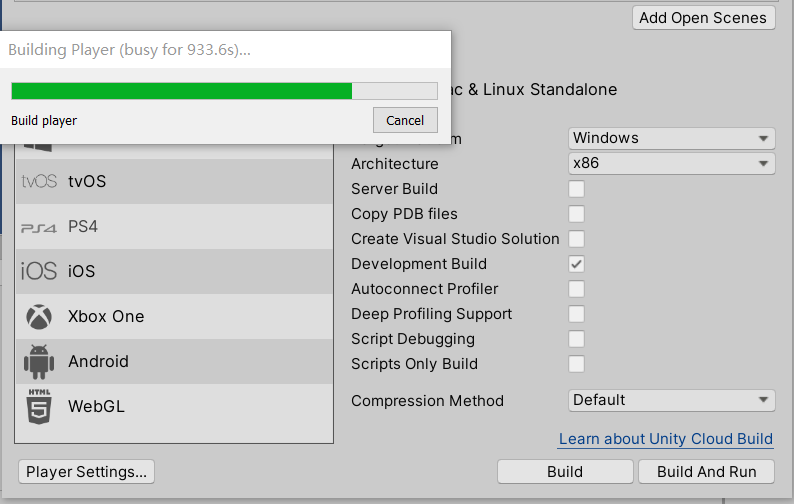Select the Android robot icon
The image size is (794, 504).
click(x=39, y=362)
